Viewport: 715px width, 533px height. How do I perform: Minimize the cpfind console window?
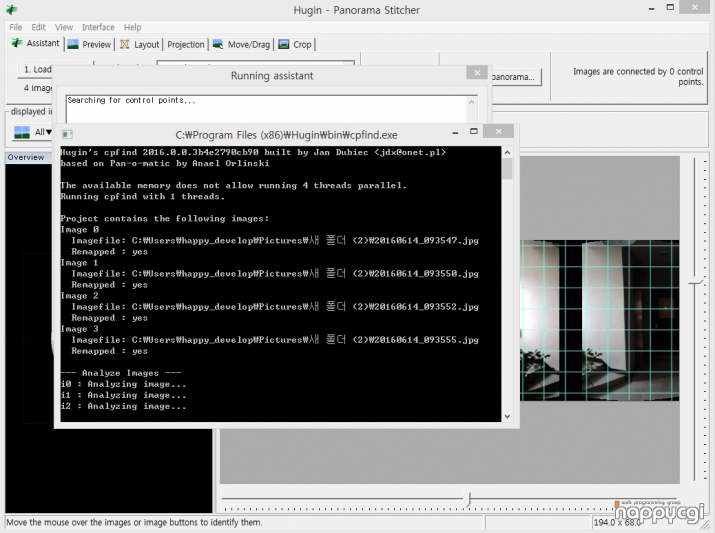(x=455, y=132)
